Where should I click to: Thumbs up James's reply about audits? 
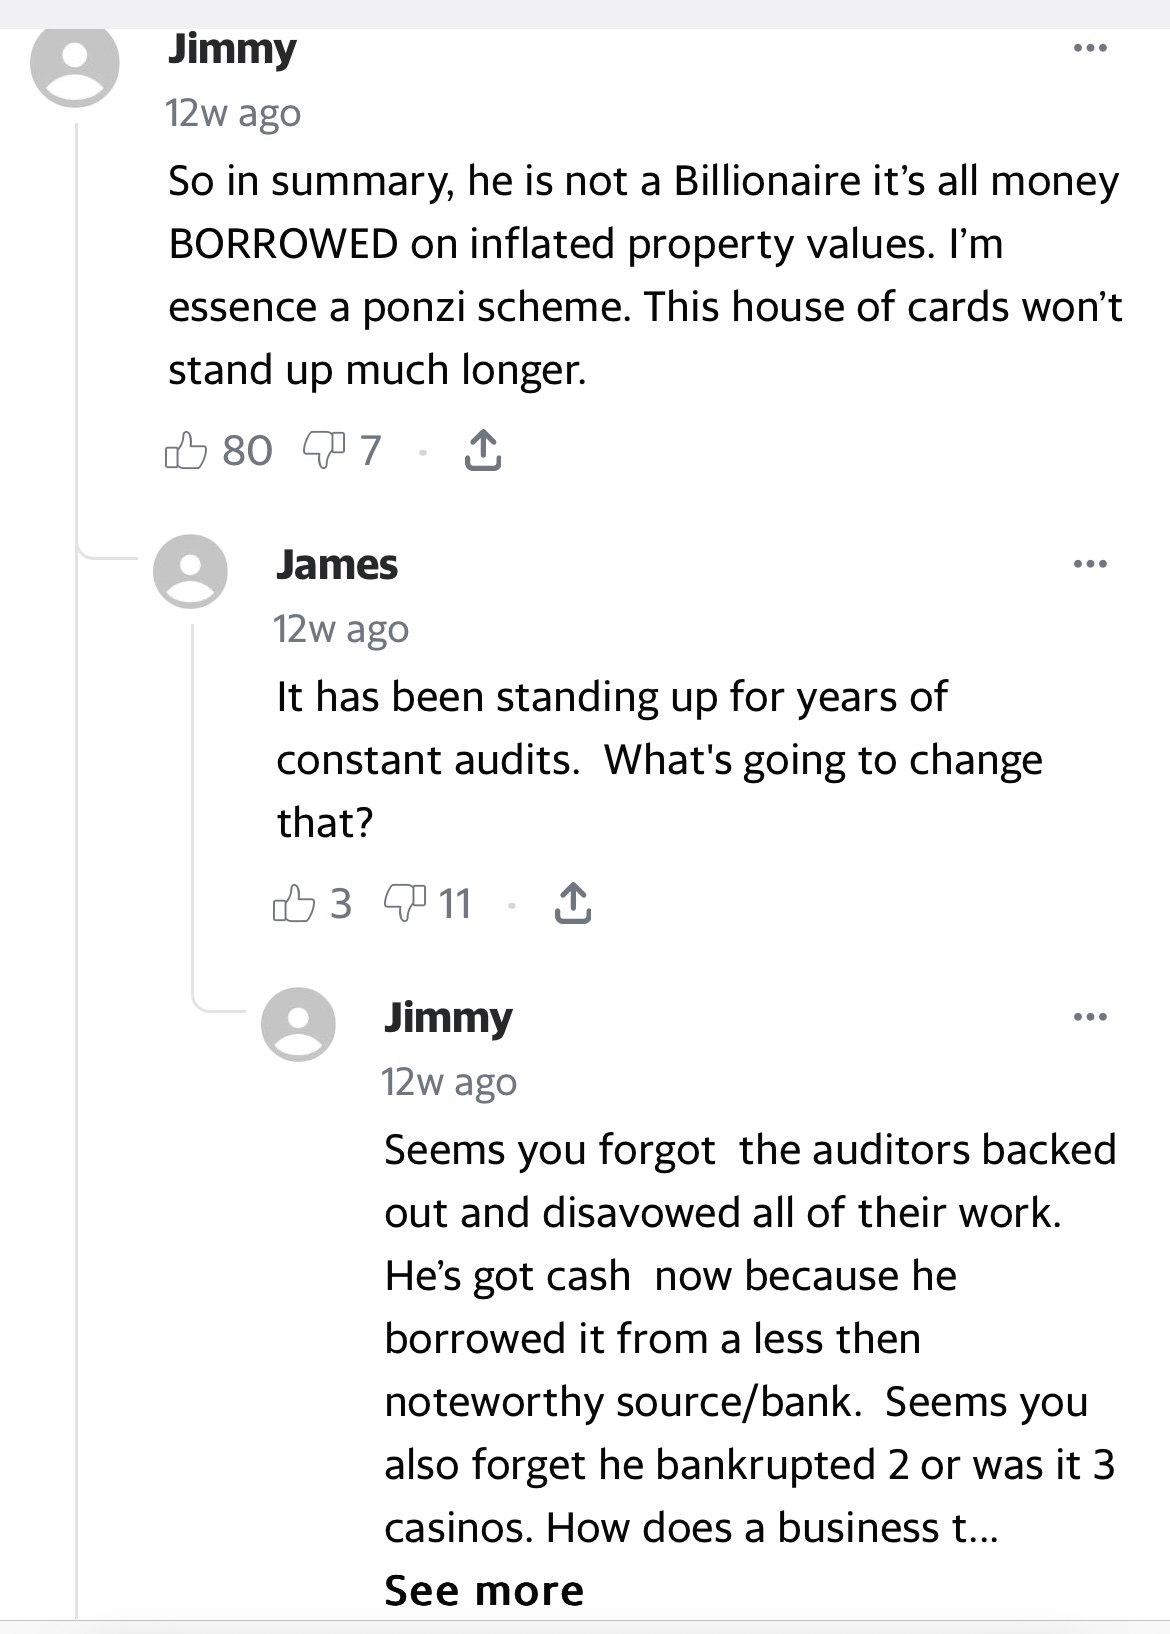(x=294, y=904)
